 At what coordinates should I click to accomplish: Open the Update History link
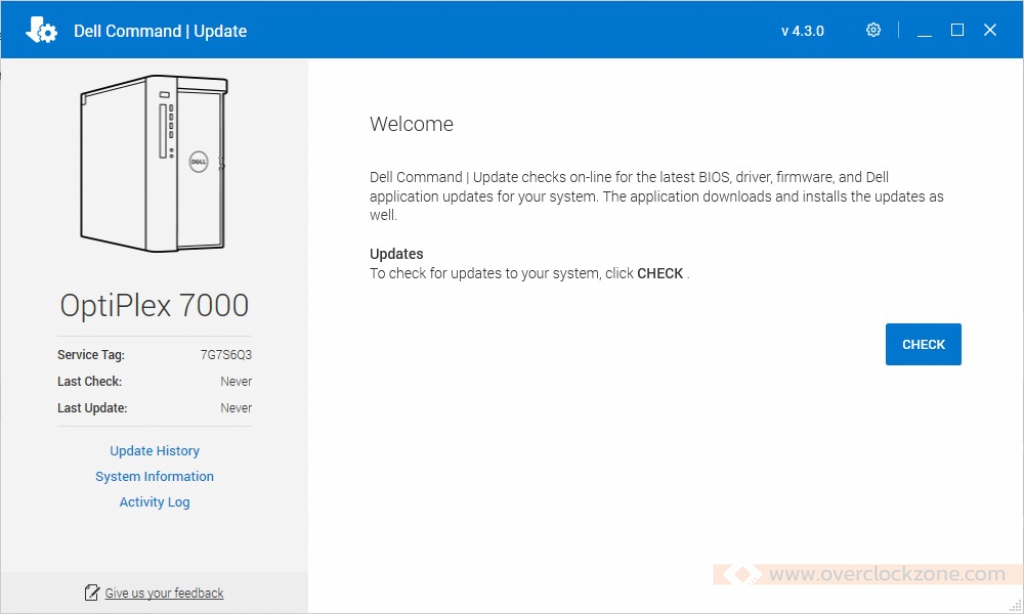click(154, 451)
